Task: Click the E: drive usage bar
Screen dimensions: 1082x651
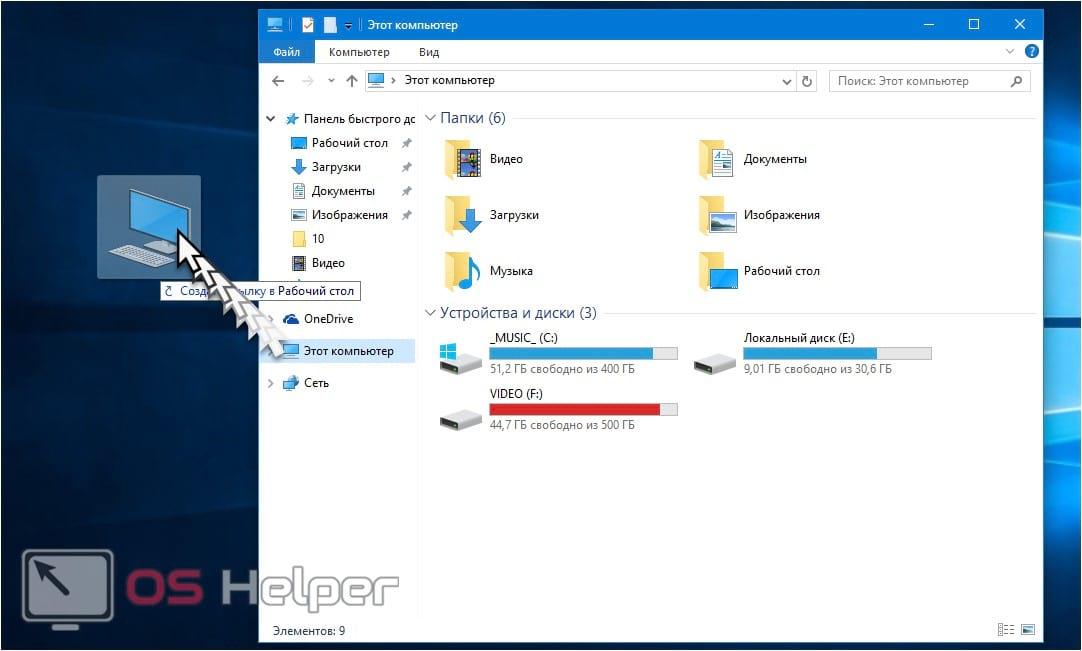Action: point(837,353)
